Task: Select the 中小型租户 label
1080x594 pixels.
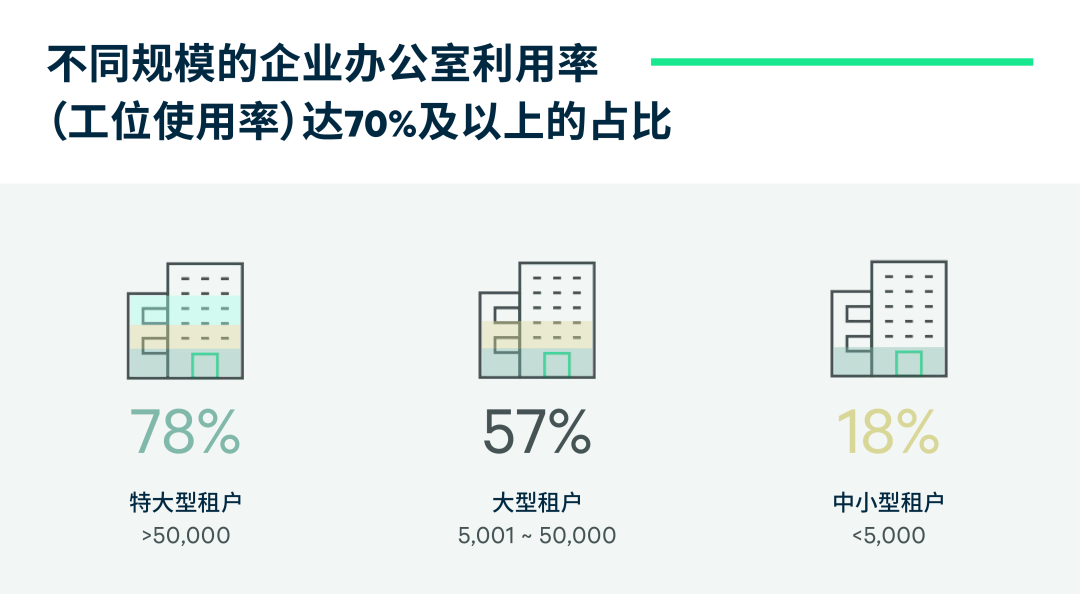Action: 888,502
